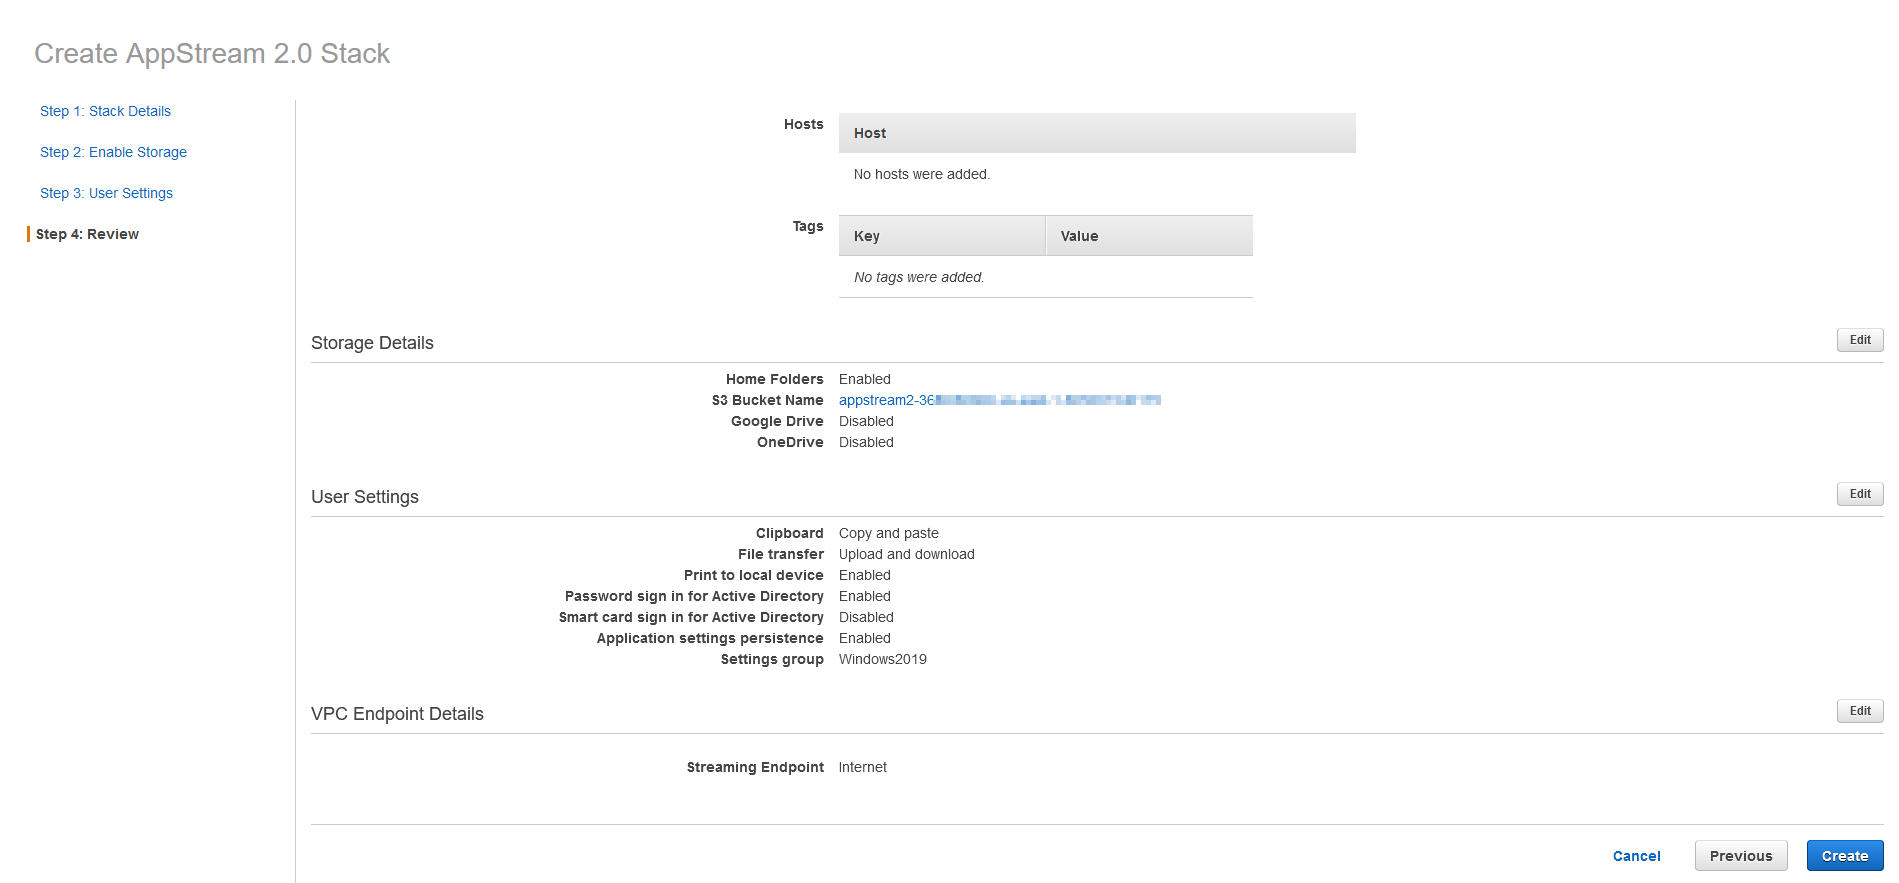This screenshot has width=1899, height=883.
Task: Edit the User Settings section
Action: coord(1859,493)
